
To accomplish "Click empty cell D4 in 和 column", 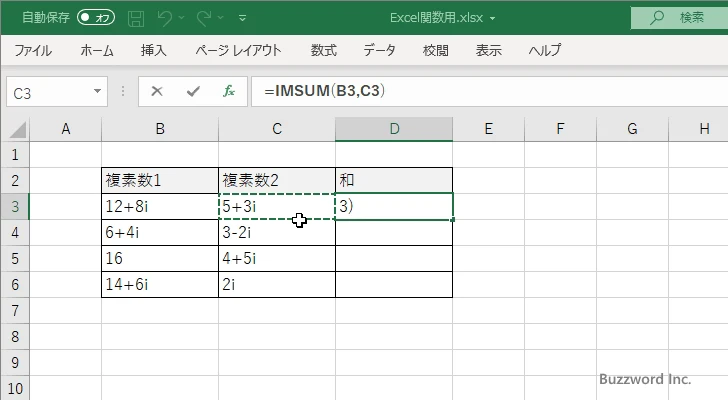I will (x=394, y=232).
